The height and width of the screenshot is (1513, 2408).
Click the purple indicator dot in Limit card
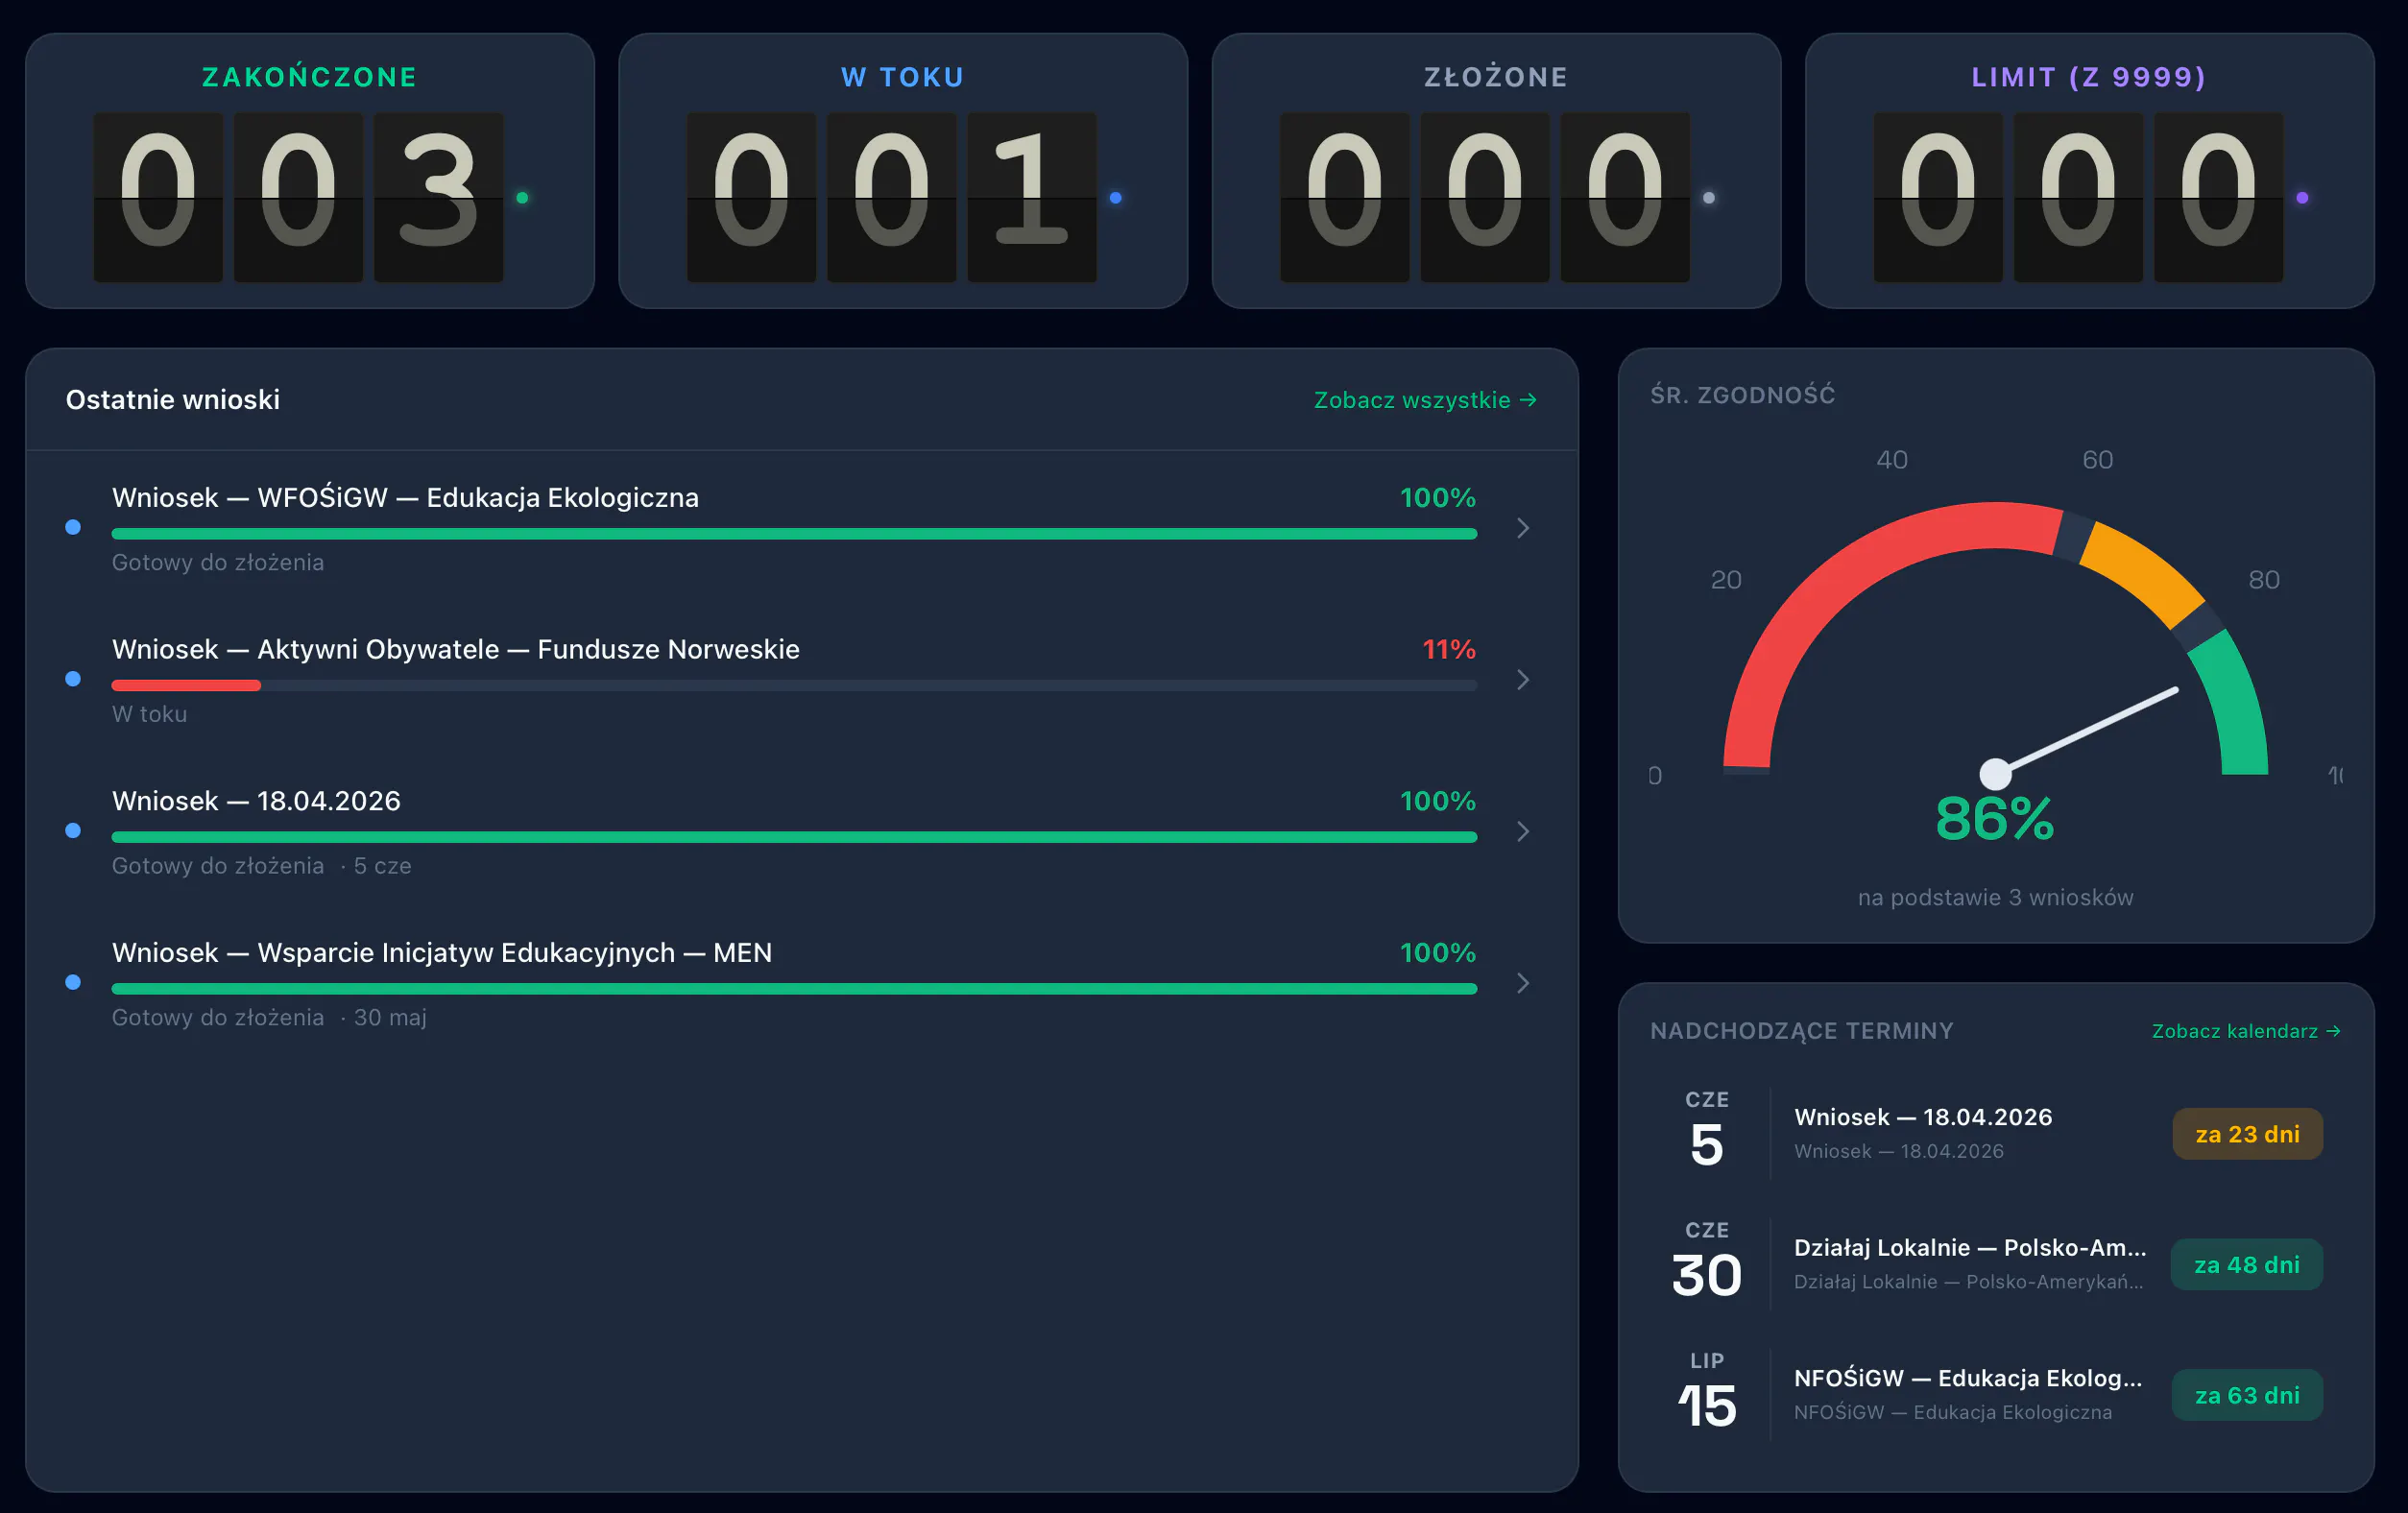click(x=2302, y=198)
